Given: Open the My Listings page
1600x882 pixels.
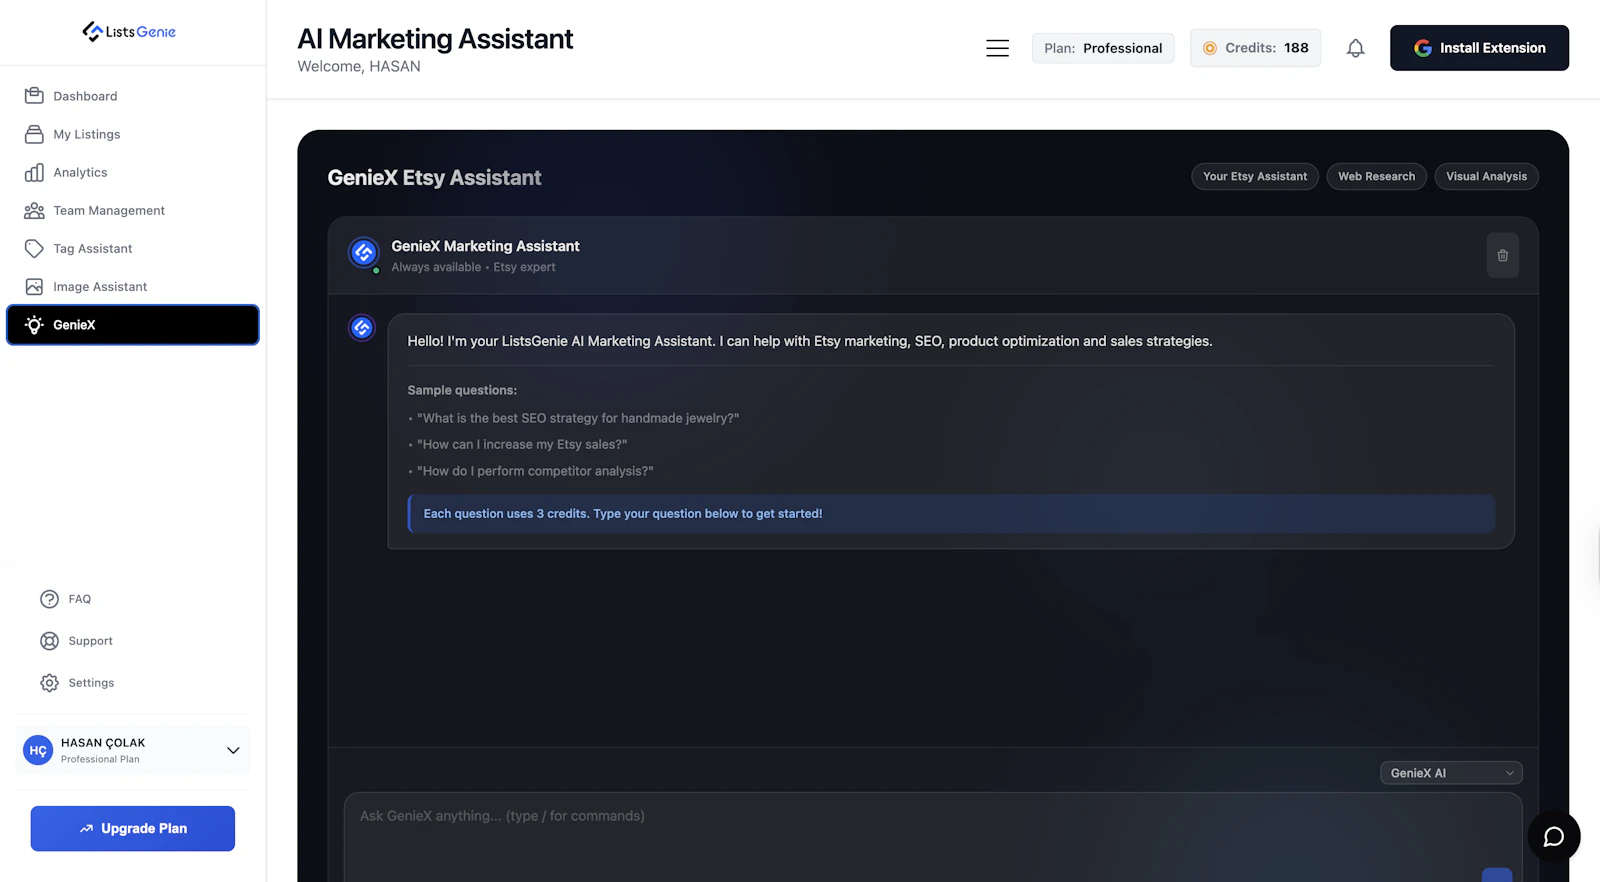Looking at the screenshot, I should 132,134.
